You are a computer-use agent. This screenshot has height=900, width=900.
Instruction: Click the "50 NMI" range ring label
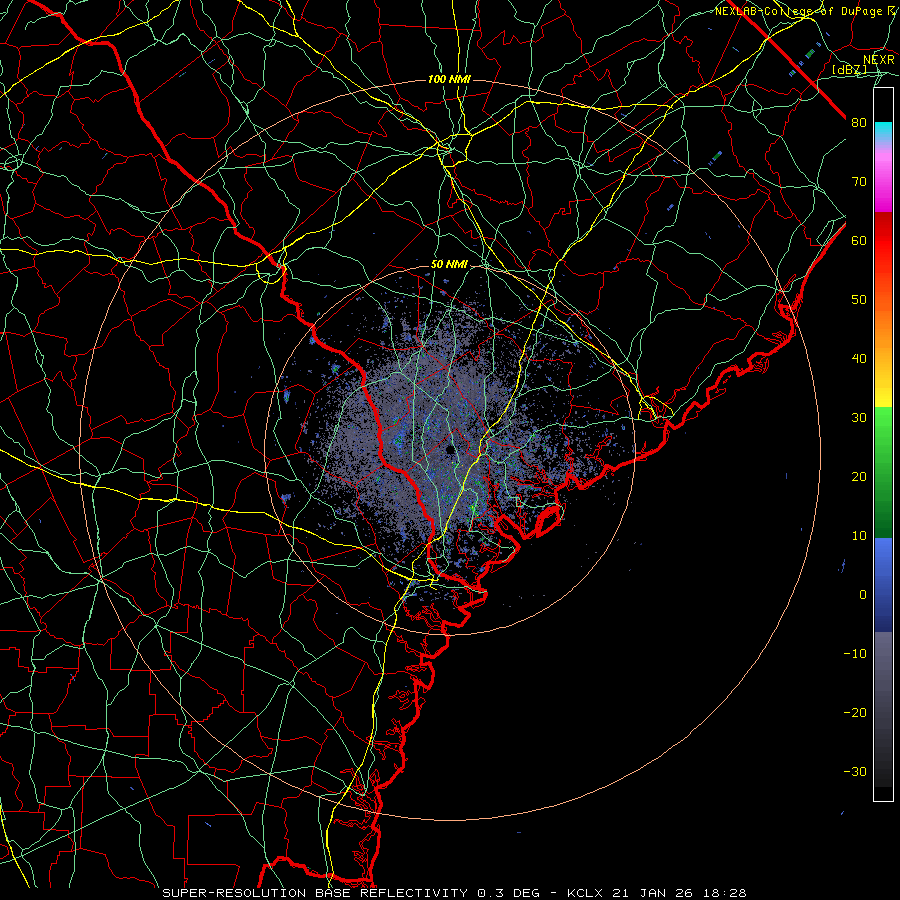point(449,265)
